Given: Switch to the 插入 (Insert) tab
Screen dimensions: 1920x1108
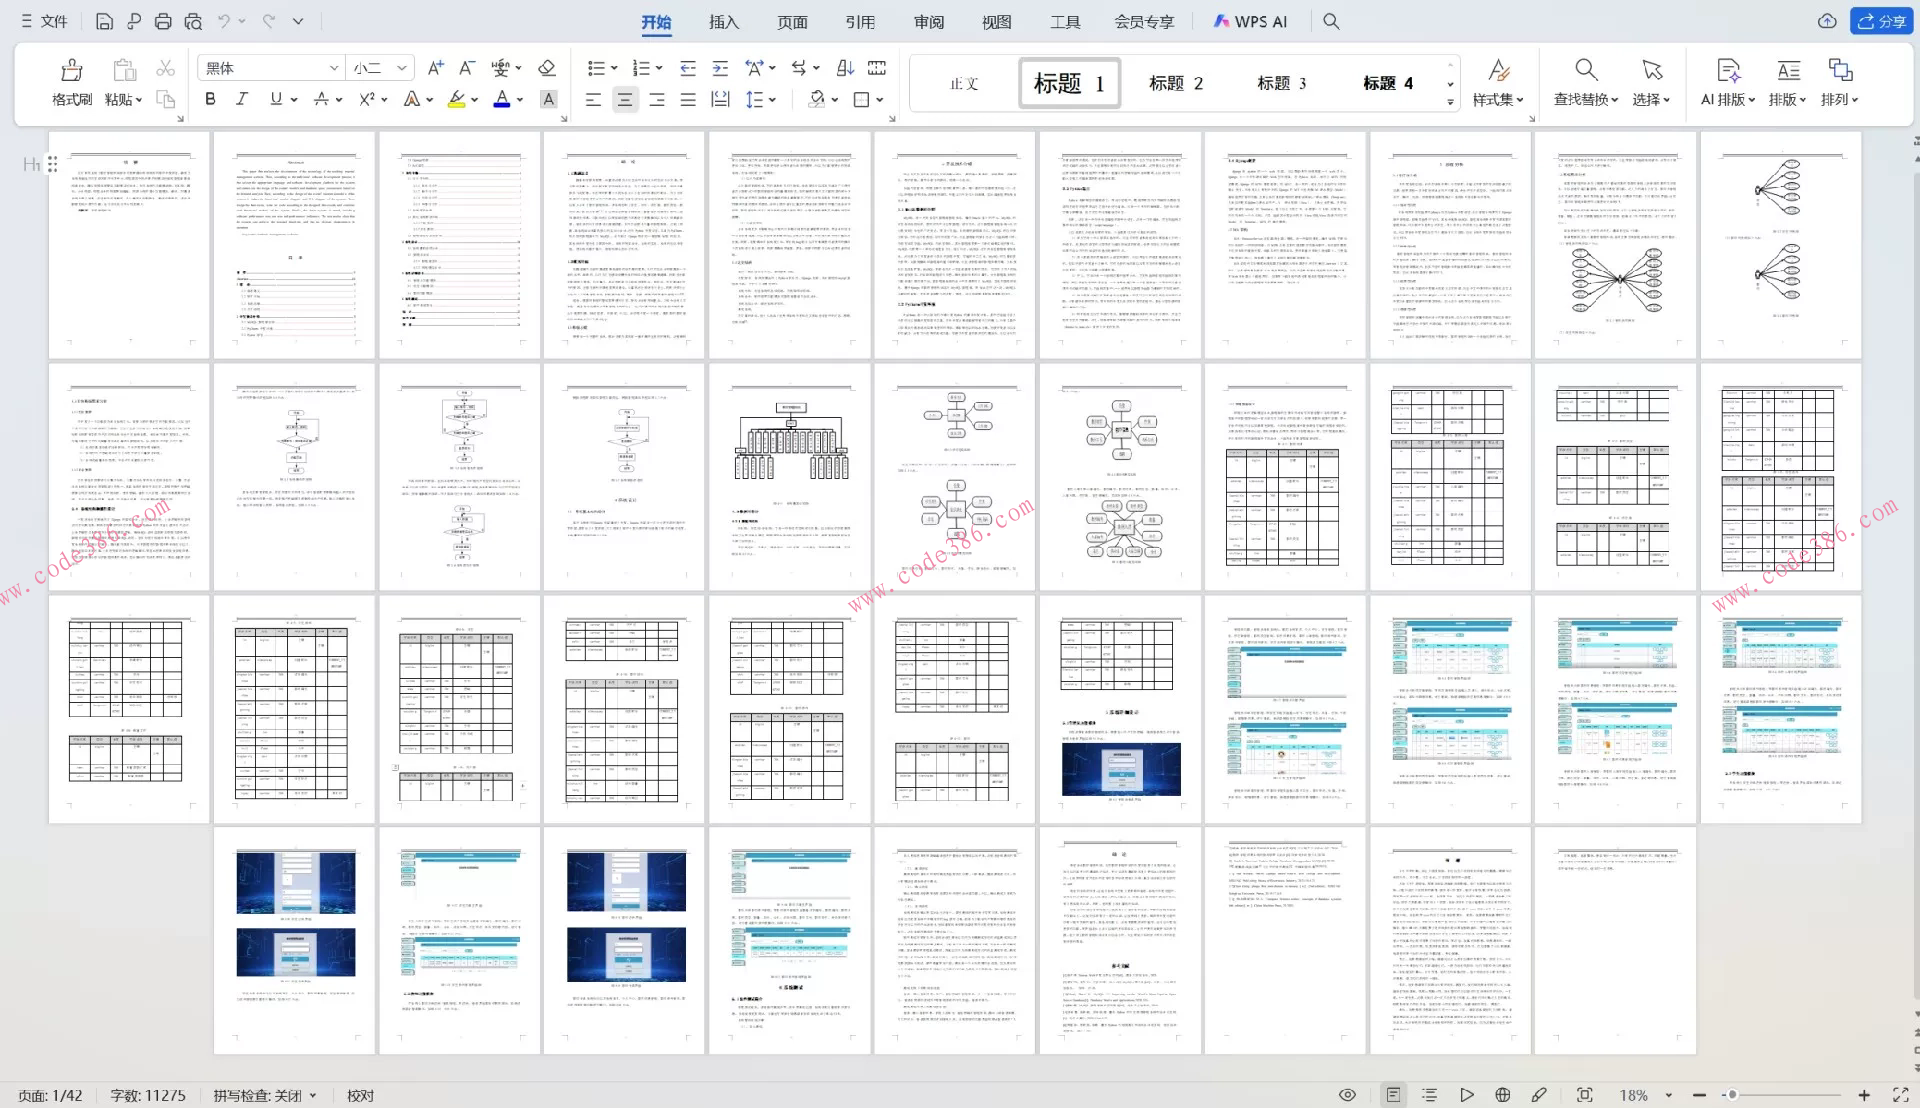Looking at the screenshot, I should (723, 22).
